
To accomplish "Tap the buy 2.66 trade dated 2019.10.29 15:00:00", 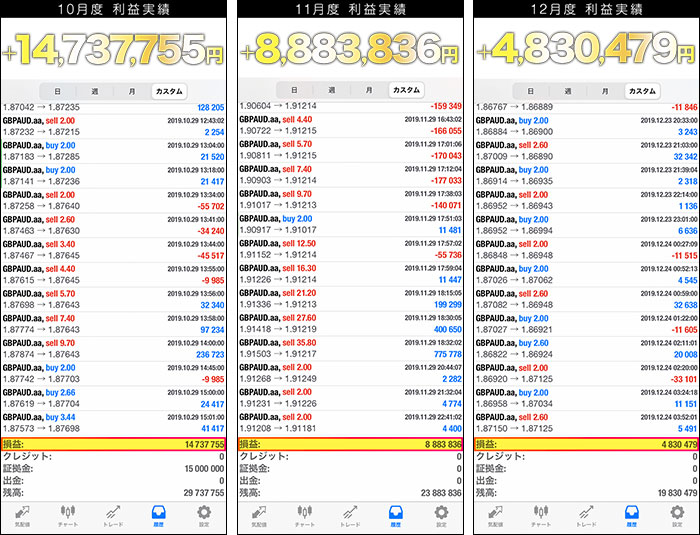I will (x=113, y=398).
